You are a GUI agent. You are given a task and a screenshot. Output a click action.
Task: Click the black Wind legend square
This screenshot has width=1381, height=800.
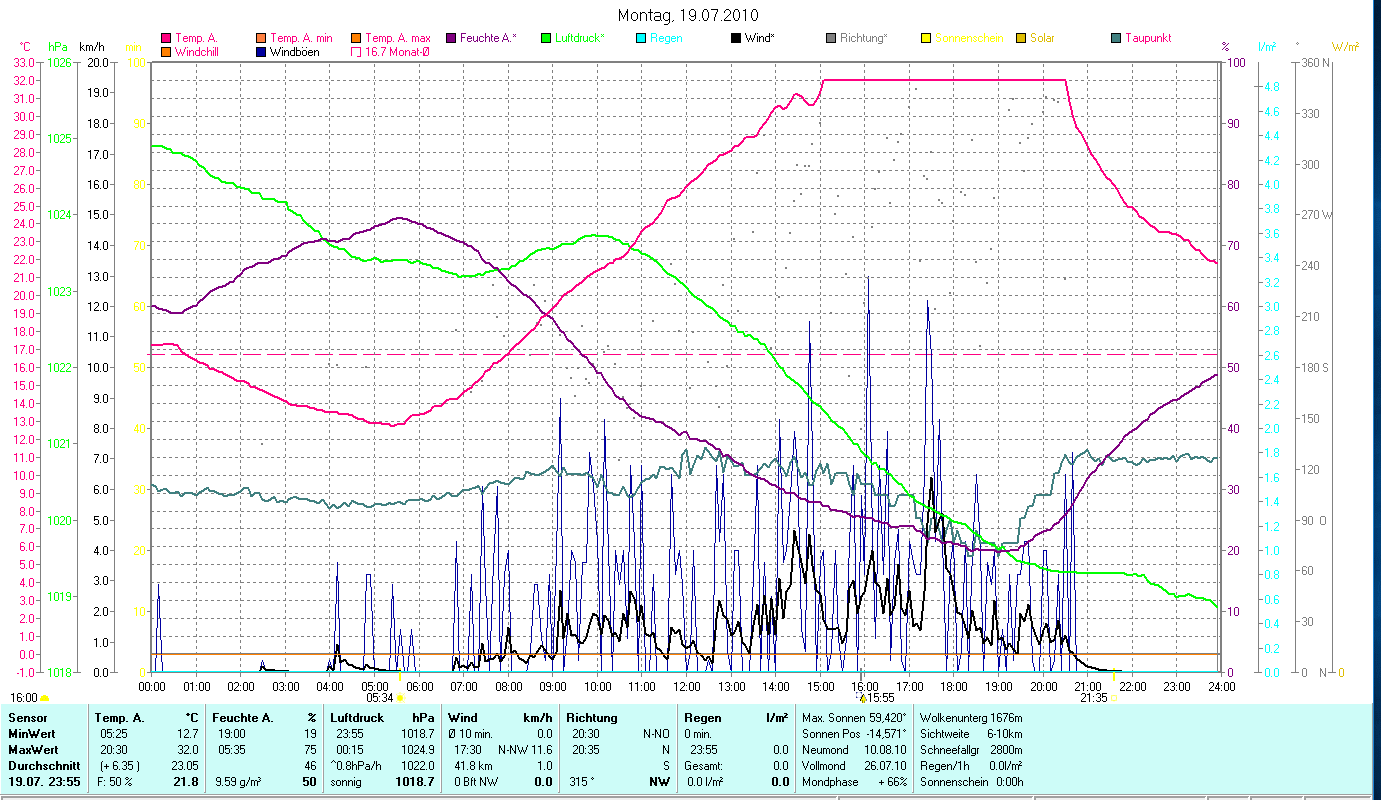pos(736,38)
